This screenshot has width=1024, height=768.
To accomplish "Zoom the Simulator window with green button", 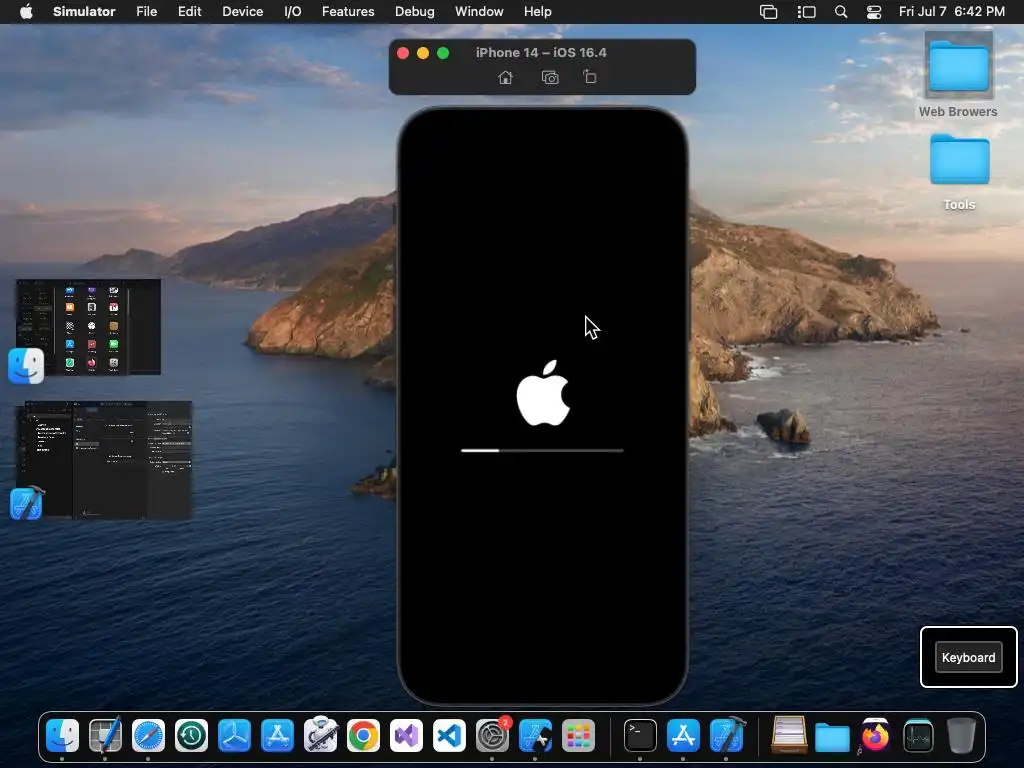I will tap(443, 53).
